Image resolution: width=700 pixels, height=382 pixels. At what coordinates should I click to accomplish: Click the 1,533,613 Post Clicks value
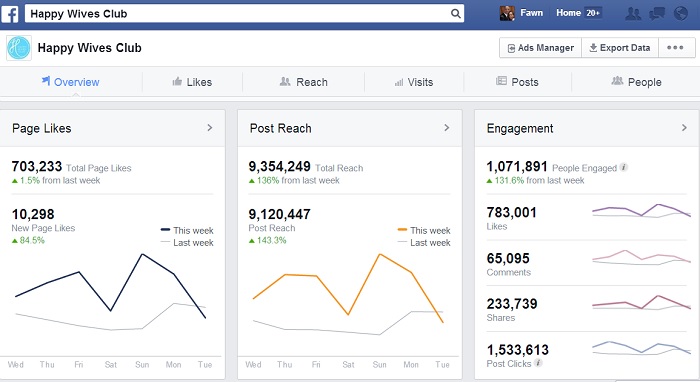[518, 350]
